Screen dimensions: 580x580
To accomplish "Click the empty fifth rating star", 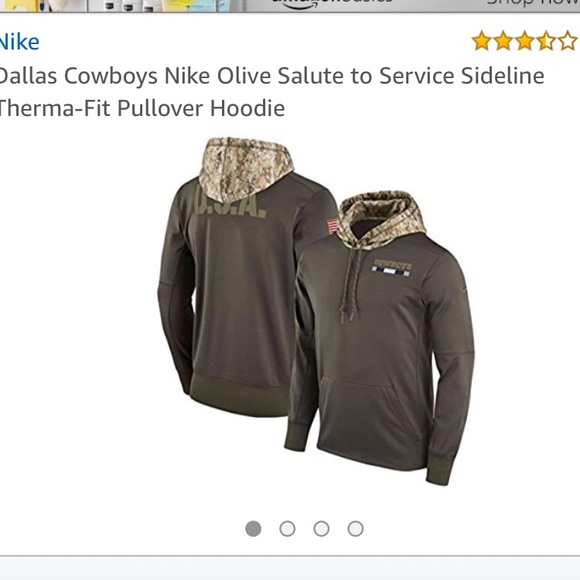I will coord(567,41).
